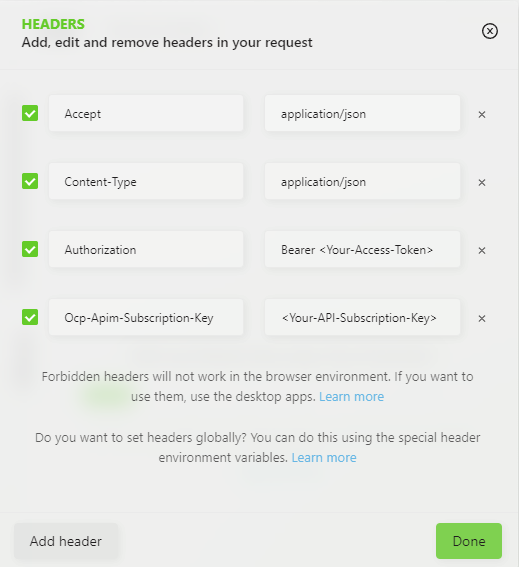
Task: Edit the Accept value application/json field
Action: coord(362,113)
